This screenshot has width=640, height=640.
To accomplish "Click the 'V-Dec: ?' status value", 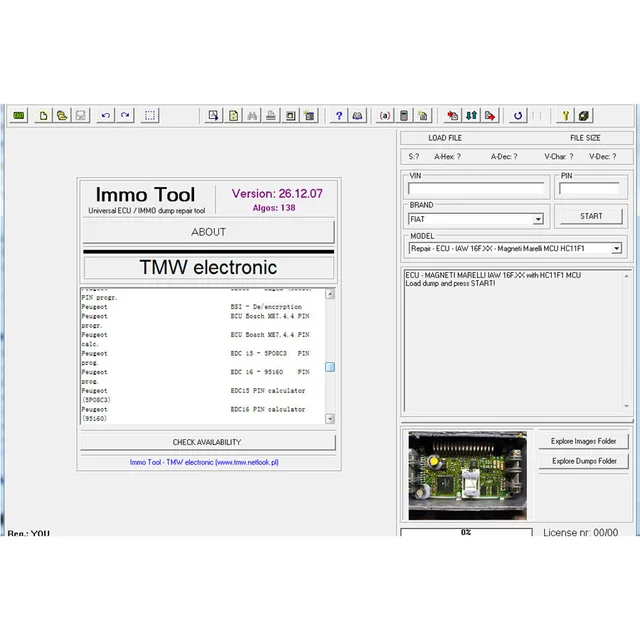I will point(602,157).
